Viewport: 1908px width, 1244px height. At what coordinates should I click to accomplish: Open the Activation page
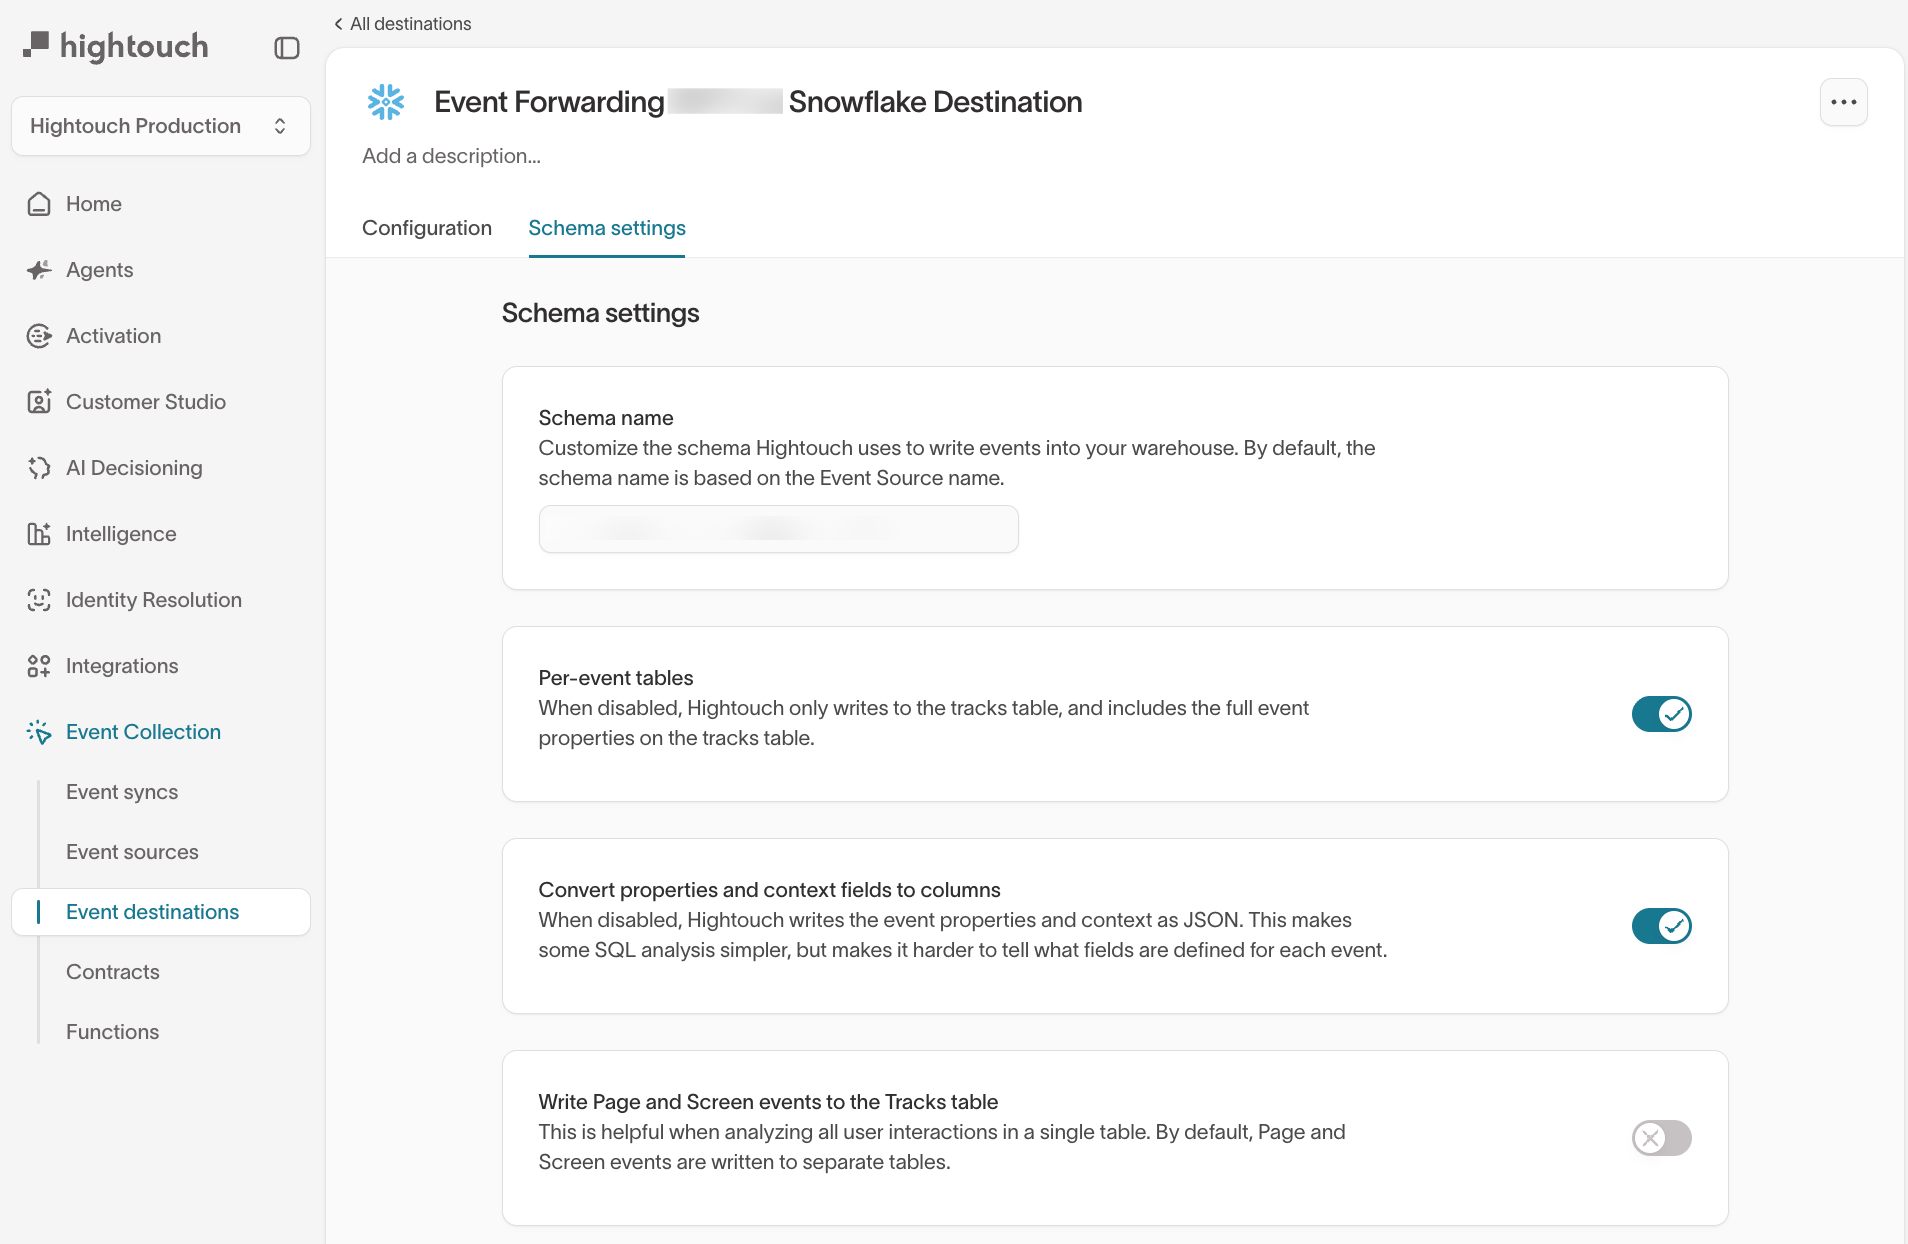point(113,335)
